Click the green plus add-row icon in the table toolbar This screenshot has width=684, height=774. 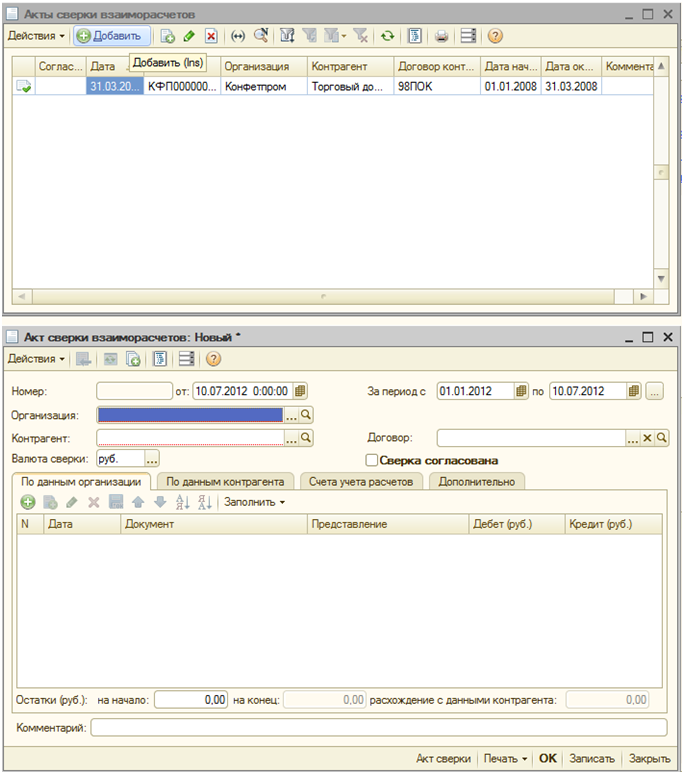tap(28, 502)
